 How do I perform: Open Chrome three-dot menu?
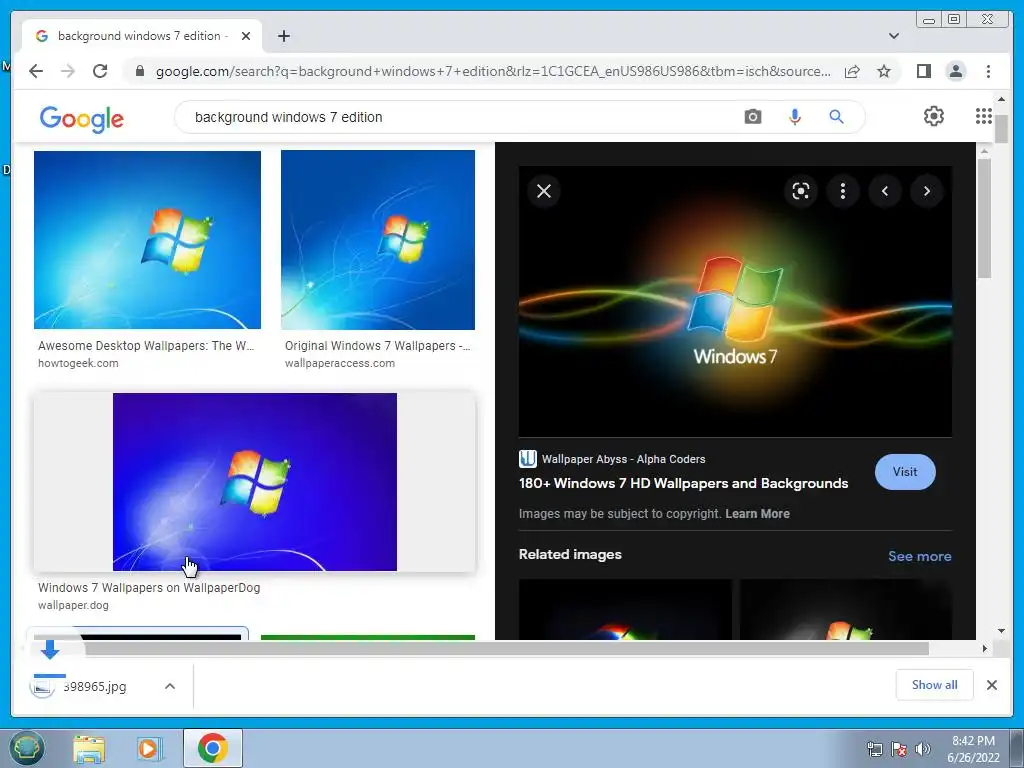pyautogui.click(x=988, y=71)
